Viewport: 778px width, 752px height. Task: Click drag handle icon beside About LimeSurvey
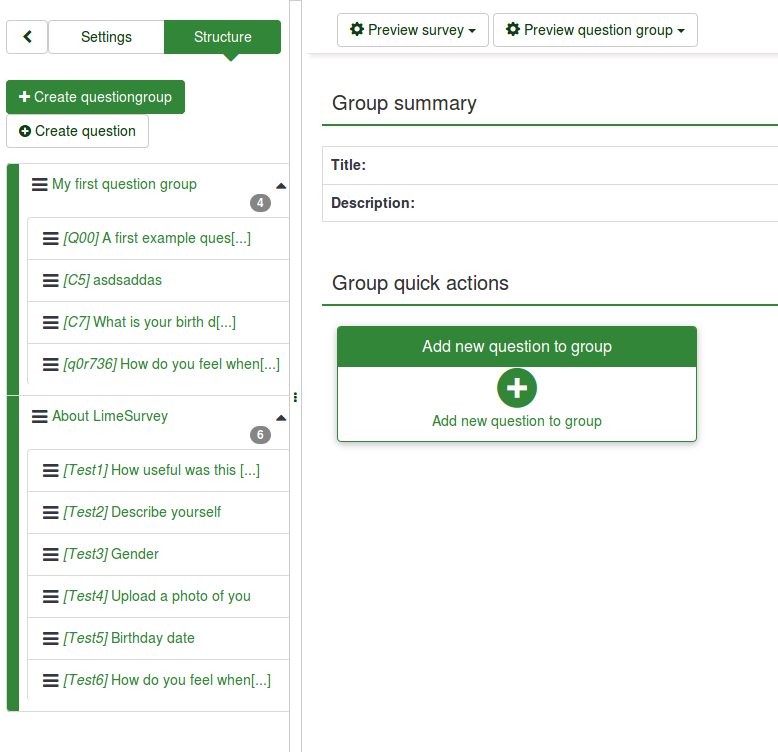coord(40,417)
